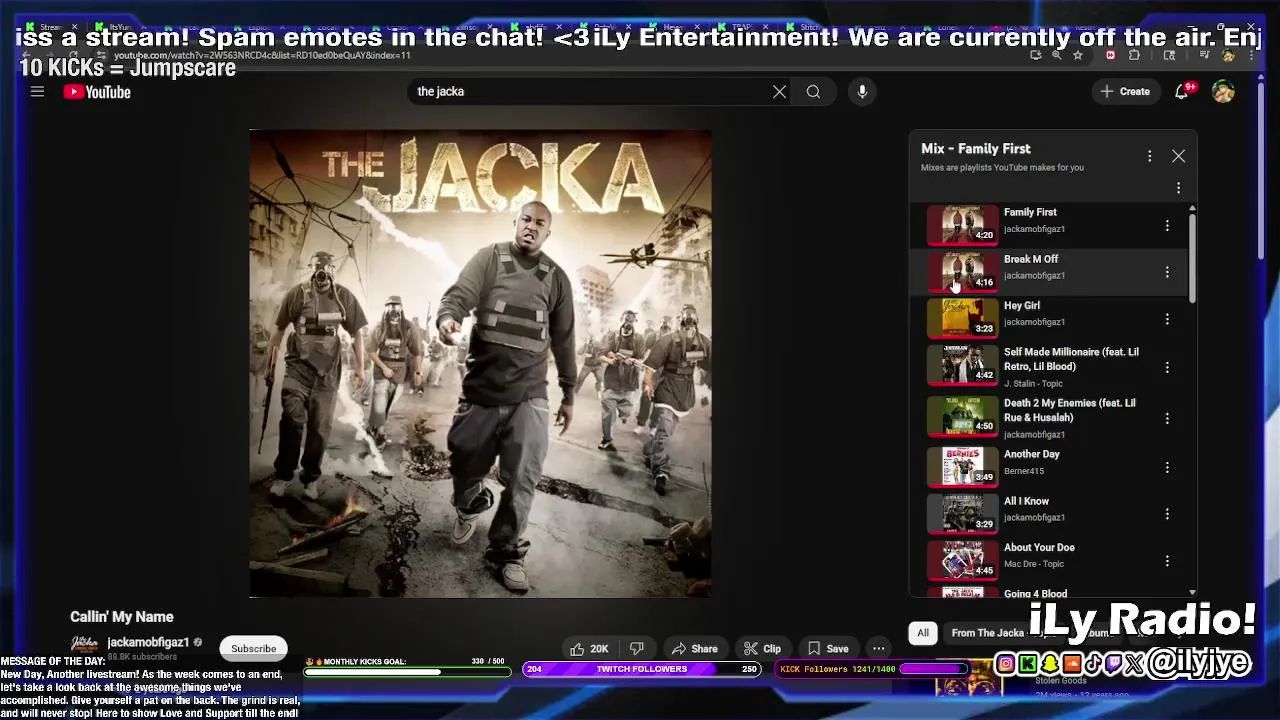Click the Create button
The width and height of the screenshot is (1280, 720).
point(1125,91)
